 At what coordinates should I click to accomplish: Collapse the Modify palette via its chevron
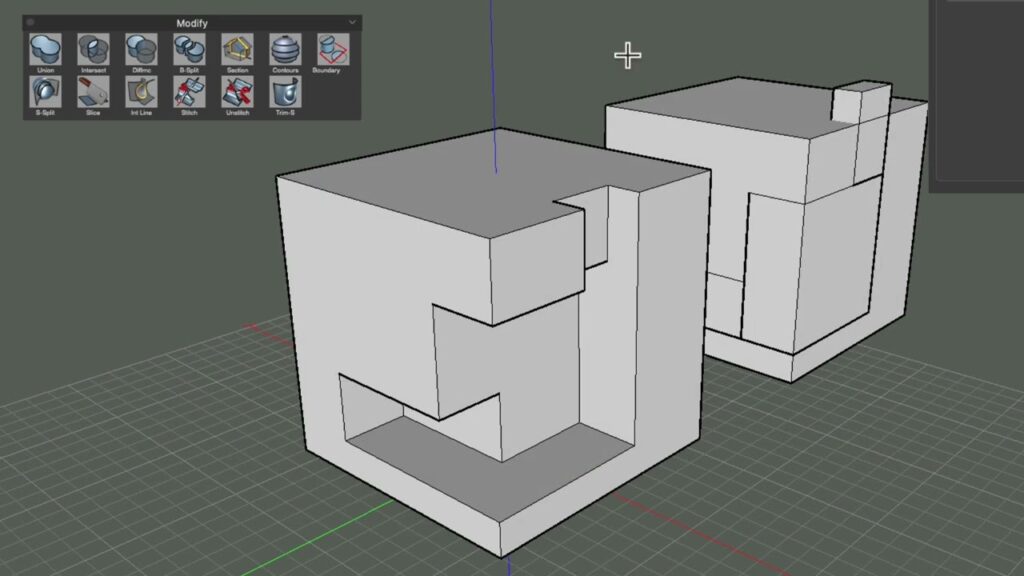pos(352,21)
